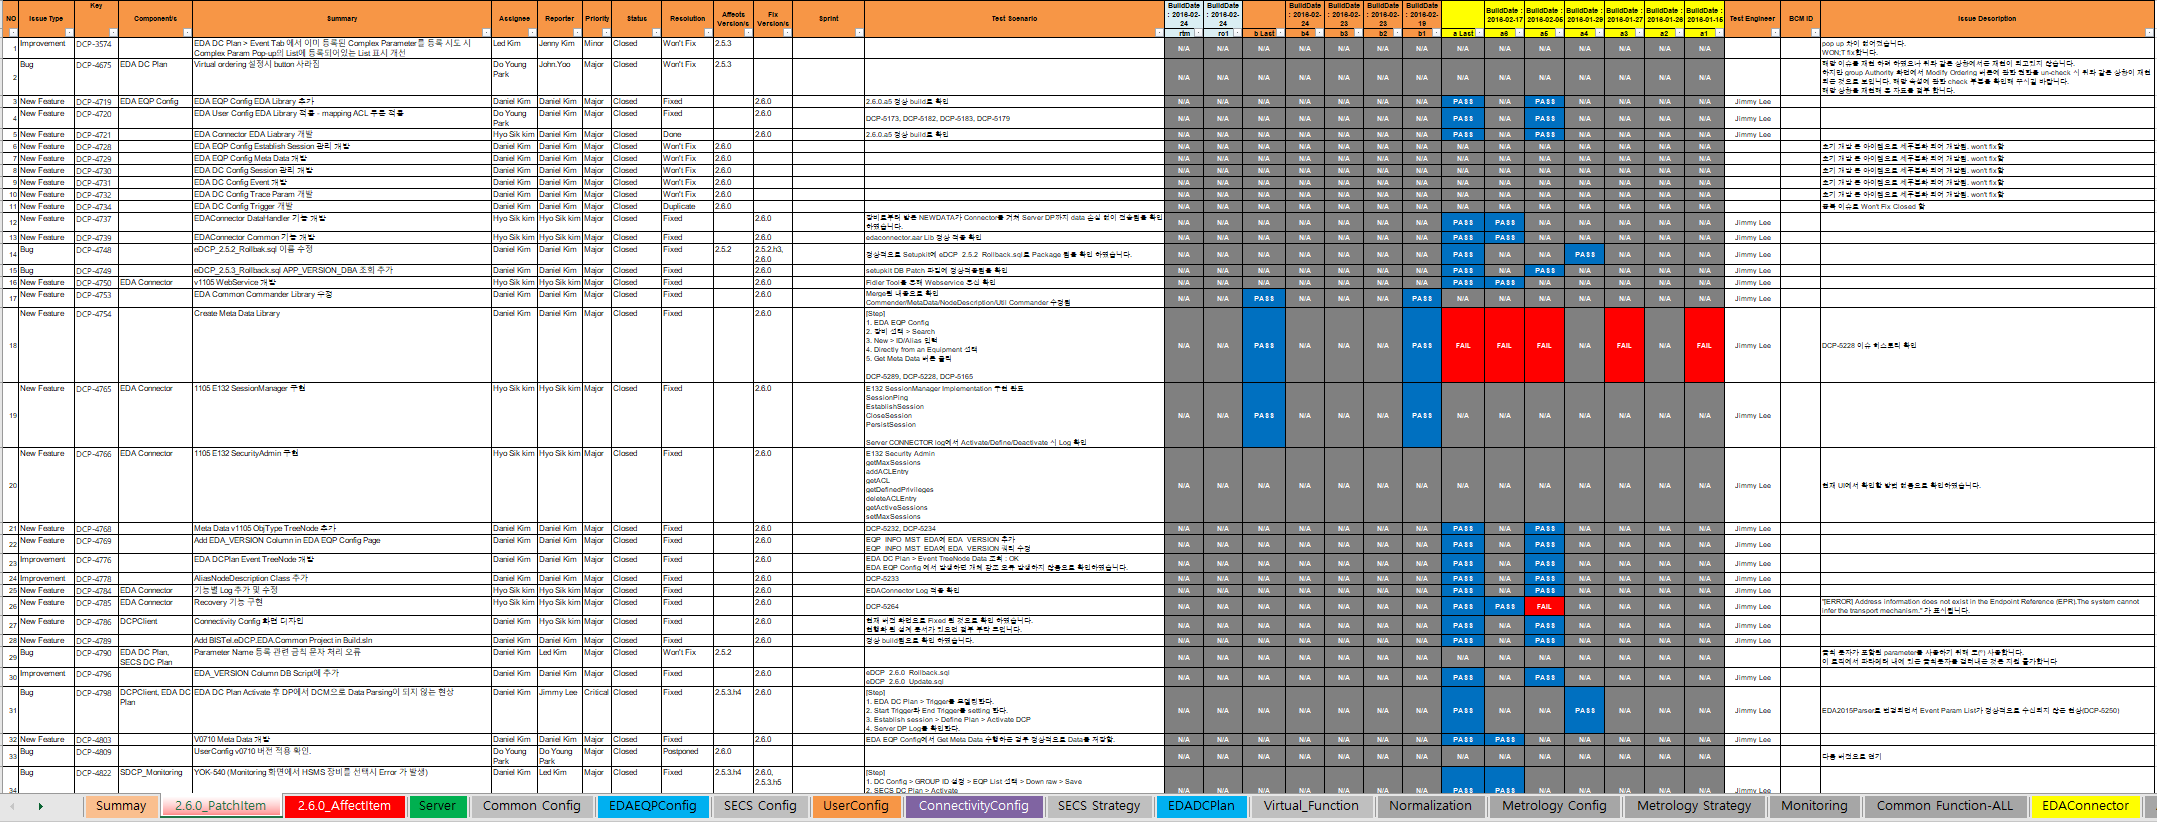Select key cell DCP-4822

96,781
